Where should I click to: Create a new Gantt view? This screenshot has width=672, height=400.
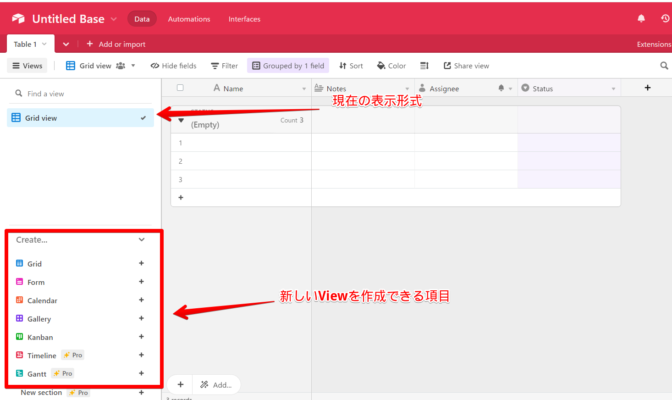[x=141, y=373]
